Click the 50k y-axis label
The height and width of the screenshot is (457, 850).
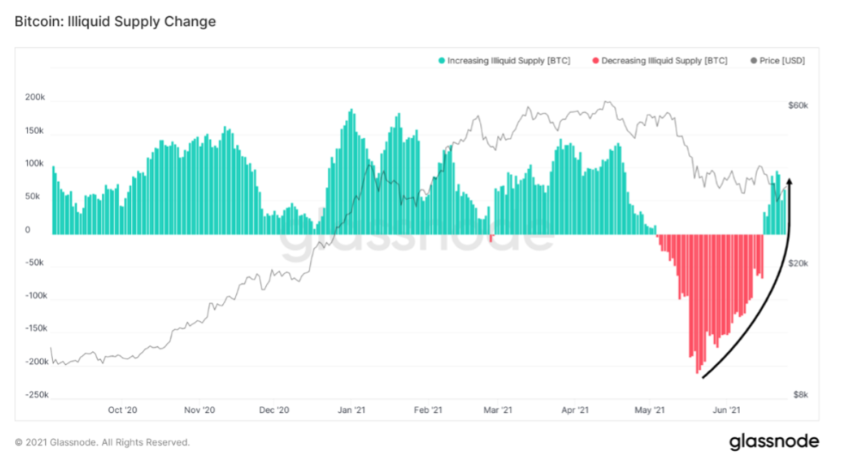(x=33, y=196)
